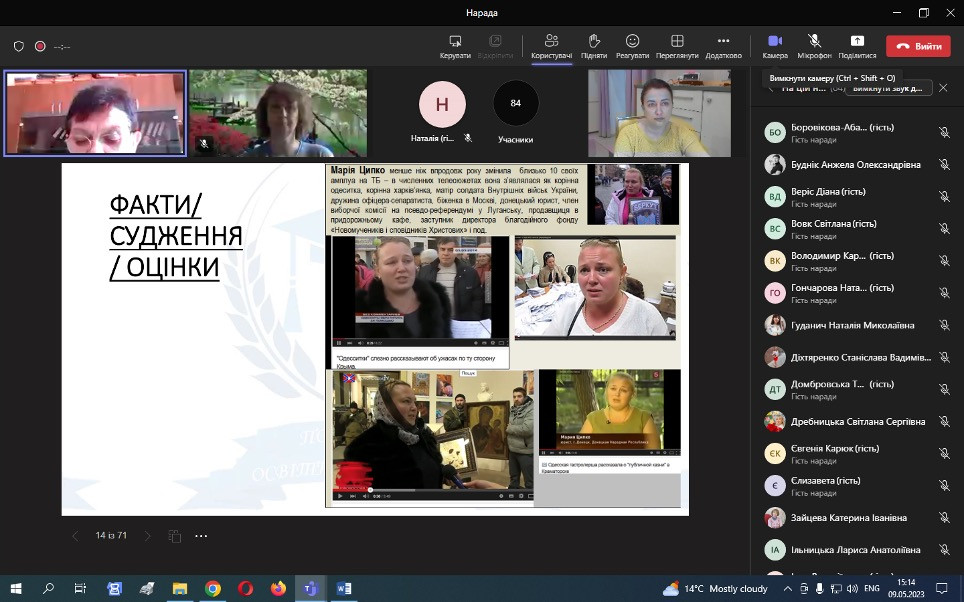964x602 pixels.
Task: Click the Вимкнути звук mute all button
Action: point(889,88)
